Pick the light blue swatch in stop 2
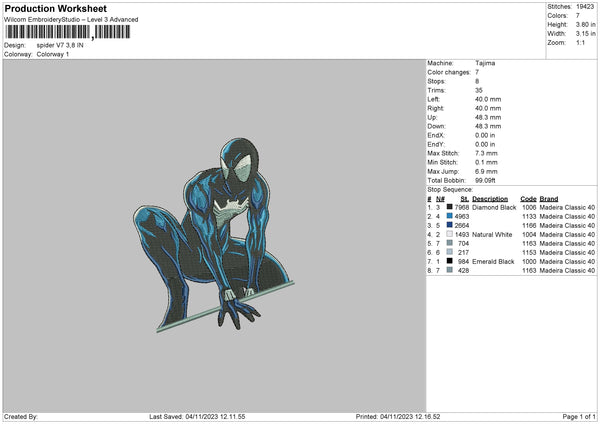 (450, 216)
